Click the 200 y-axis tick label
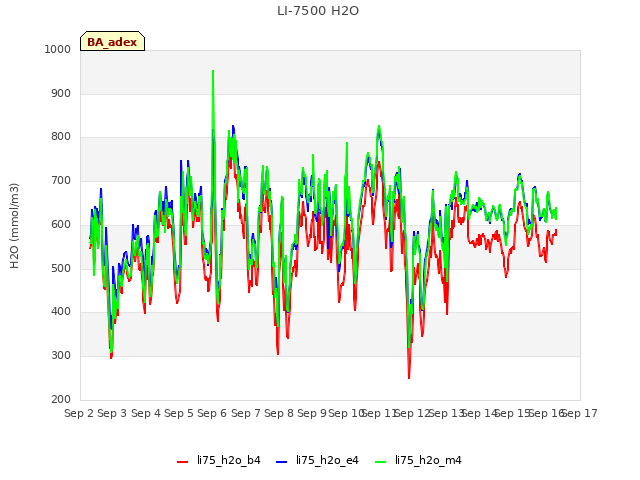This screenshot has width=640, height=480. click(x=61, y=399)
